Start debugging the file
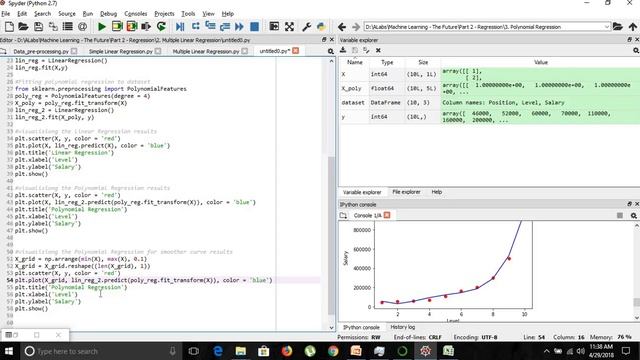This screenshot has width=640, height=360. (180, 27)
